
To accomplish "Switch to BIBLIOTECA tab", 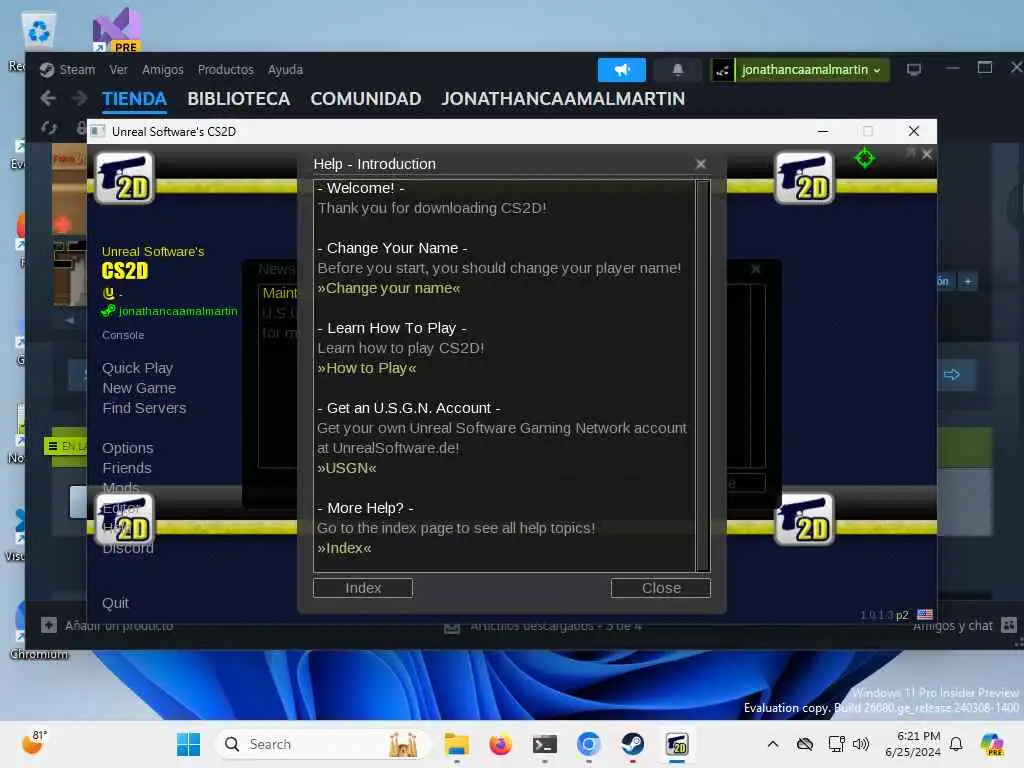I will (x=238, y=99).
